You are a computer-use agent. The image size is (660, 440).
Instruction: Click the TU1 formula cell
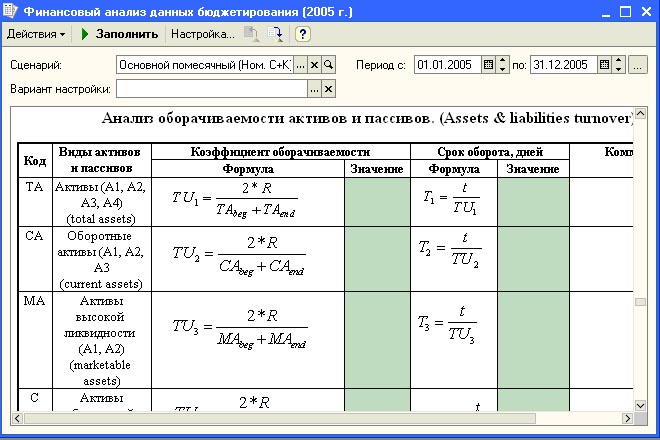[248, 202]
